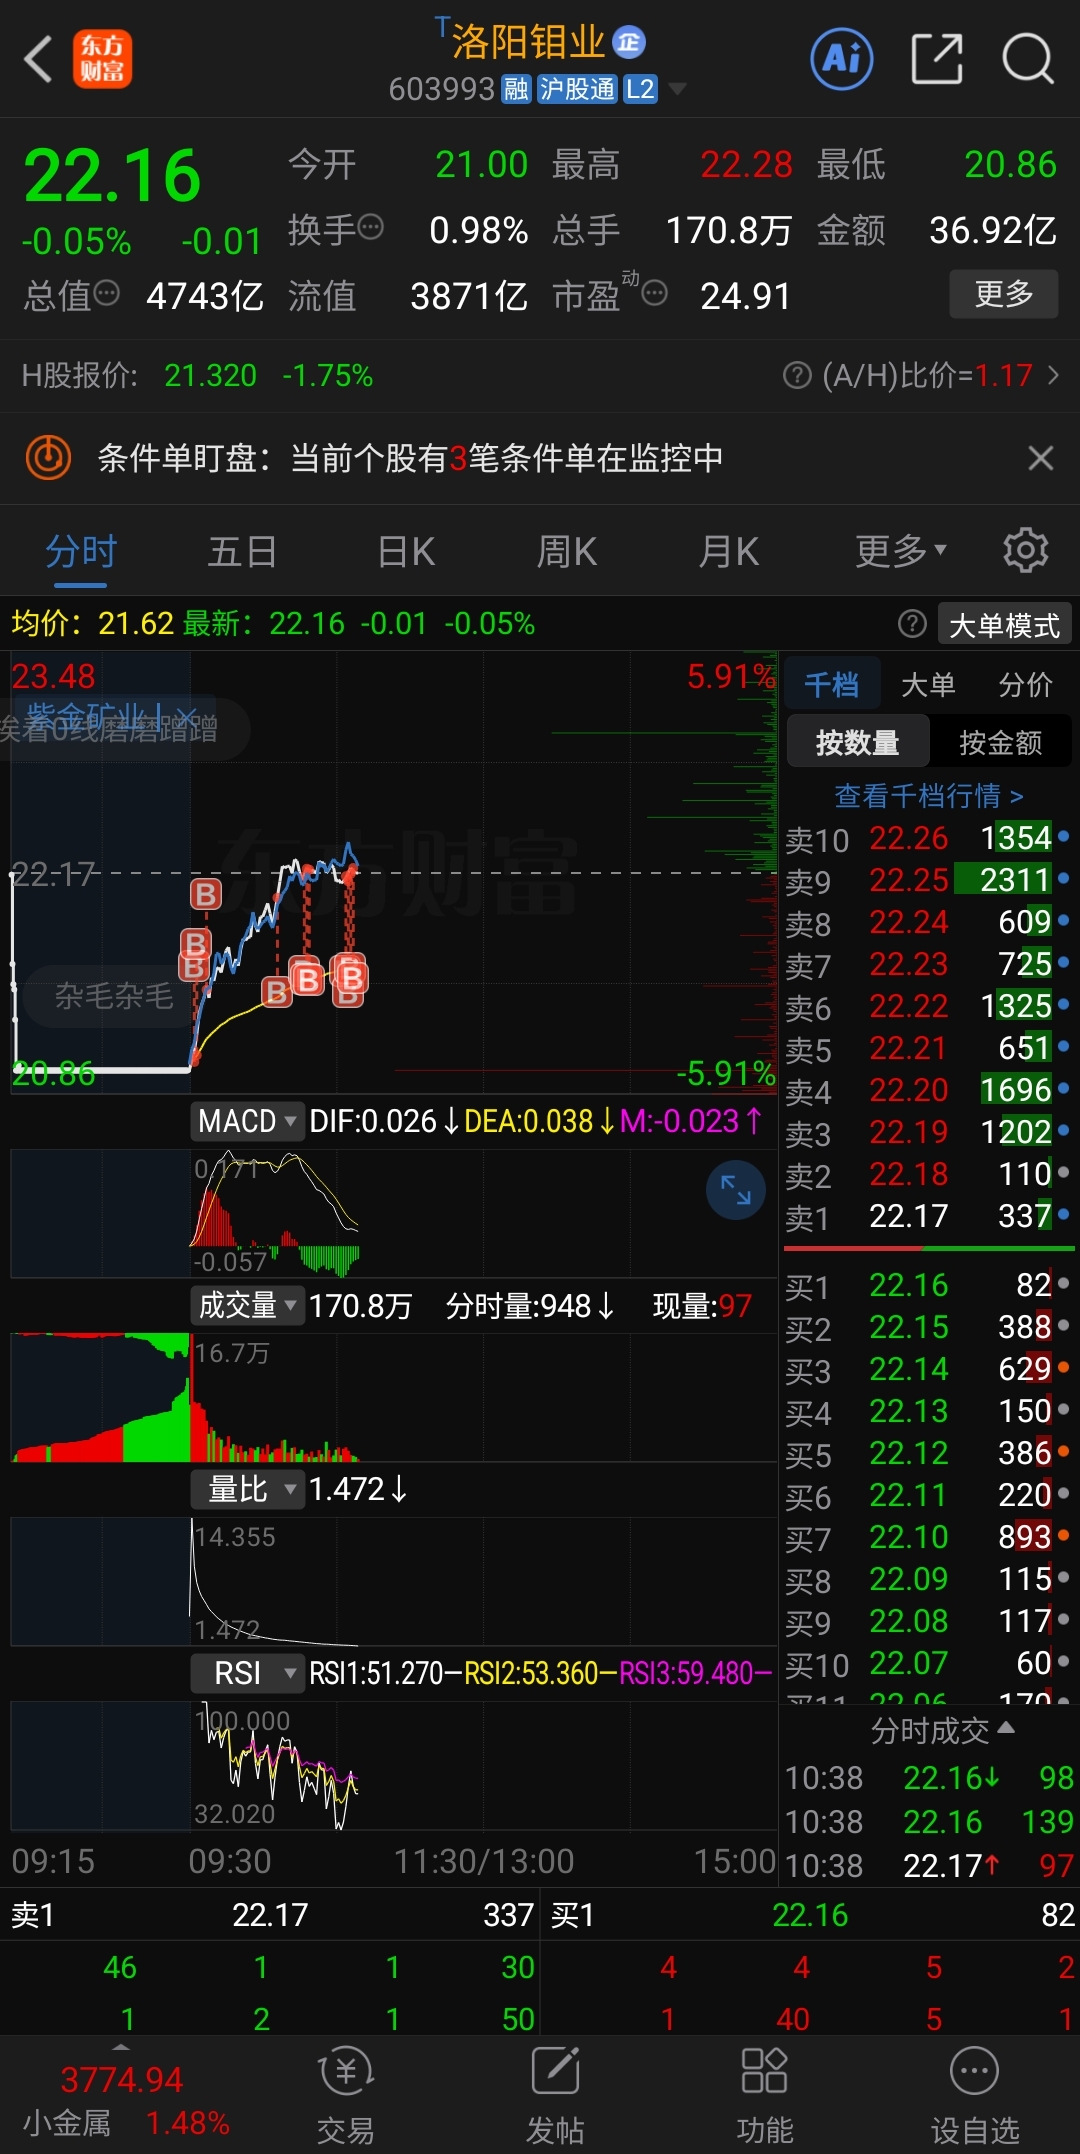1080x2154 pixels.
Task: Tap help icon beside (A/H)比价
Action: pyautogui.click(x=797, y=375)
